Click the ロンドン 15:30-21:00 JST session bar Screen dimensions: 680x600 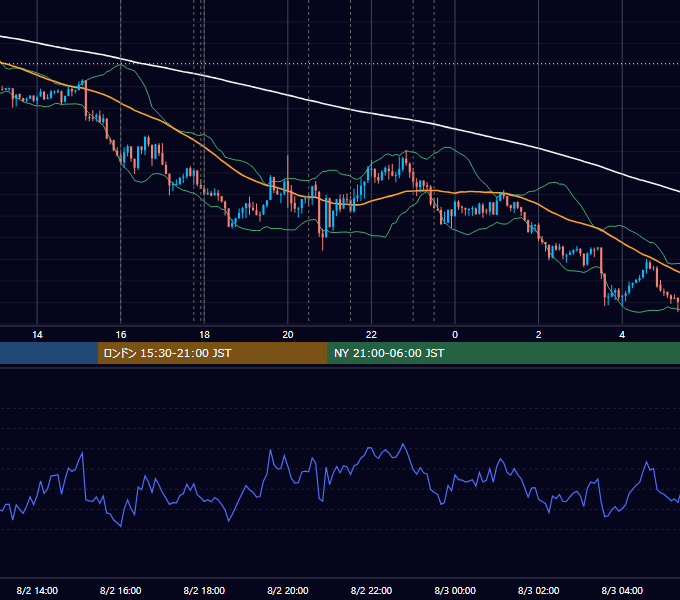point(212,353)
